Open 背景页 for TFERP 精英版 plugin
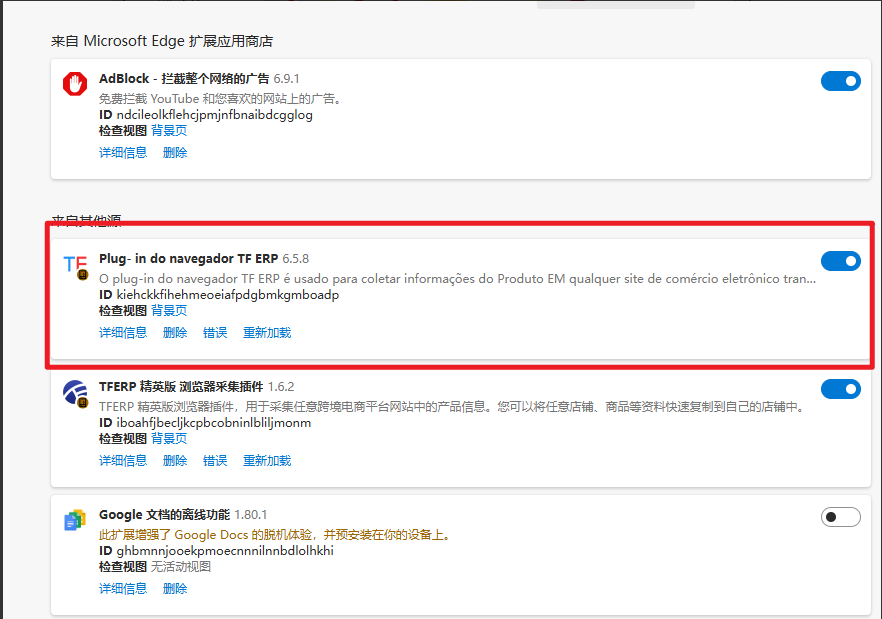The width and height of the screenshot is (882, 619). (x=169, y=438)
